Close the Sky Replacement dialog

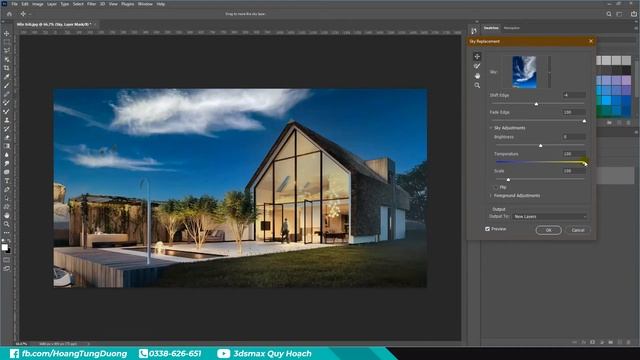(x=591, y=41)
